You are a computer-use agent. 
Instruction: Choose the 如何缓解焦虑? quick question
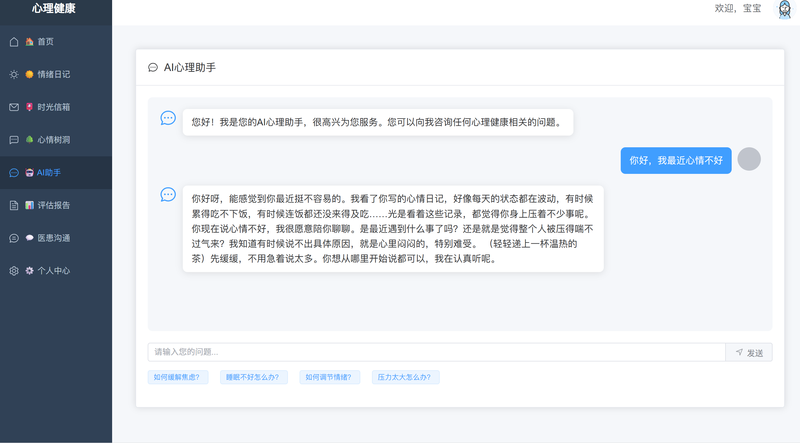pos(175,378)
